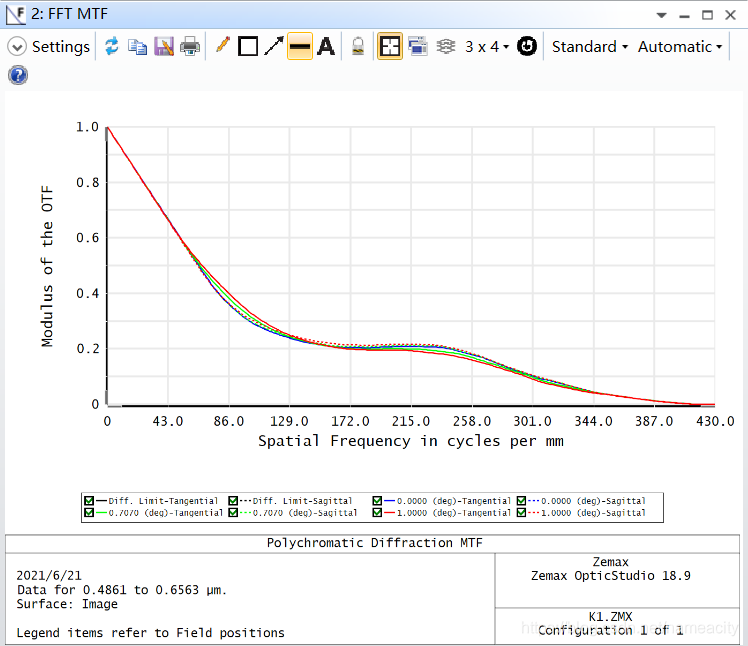Maximize the FFT MTF window
The width and height of the screenshot is (748, 646).
coord(707,15)
